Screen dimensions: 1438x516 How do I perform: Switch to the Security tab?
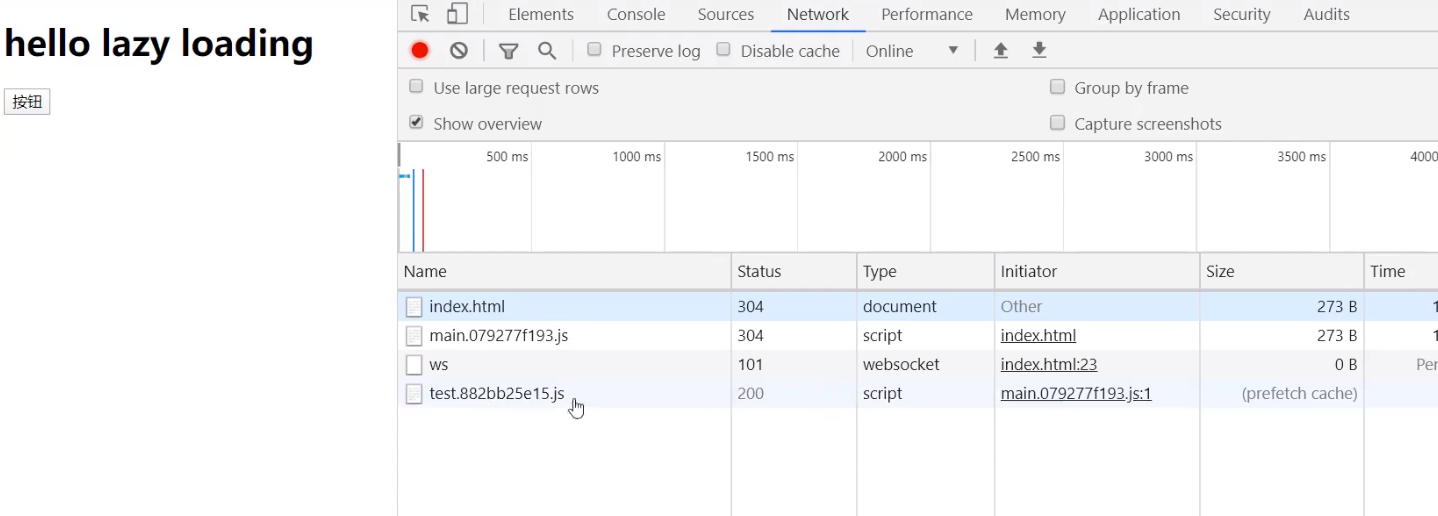pyautogui.click(x=1242, y=14)
